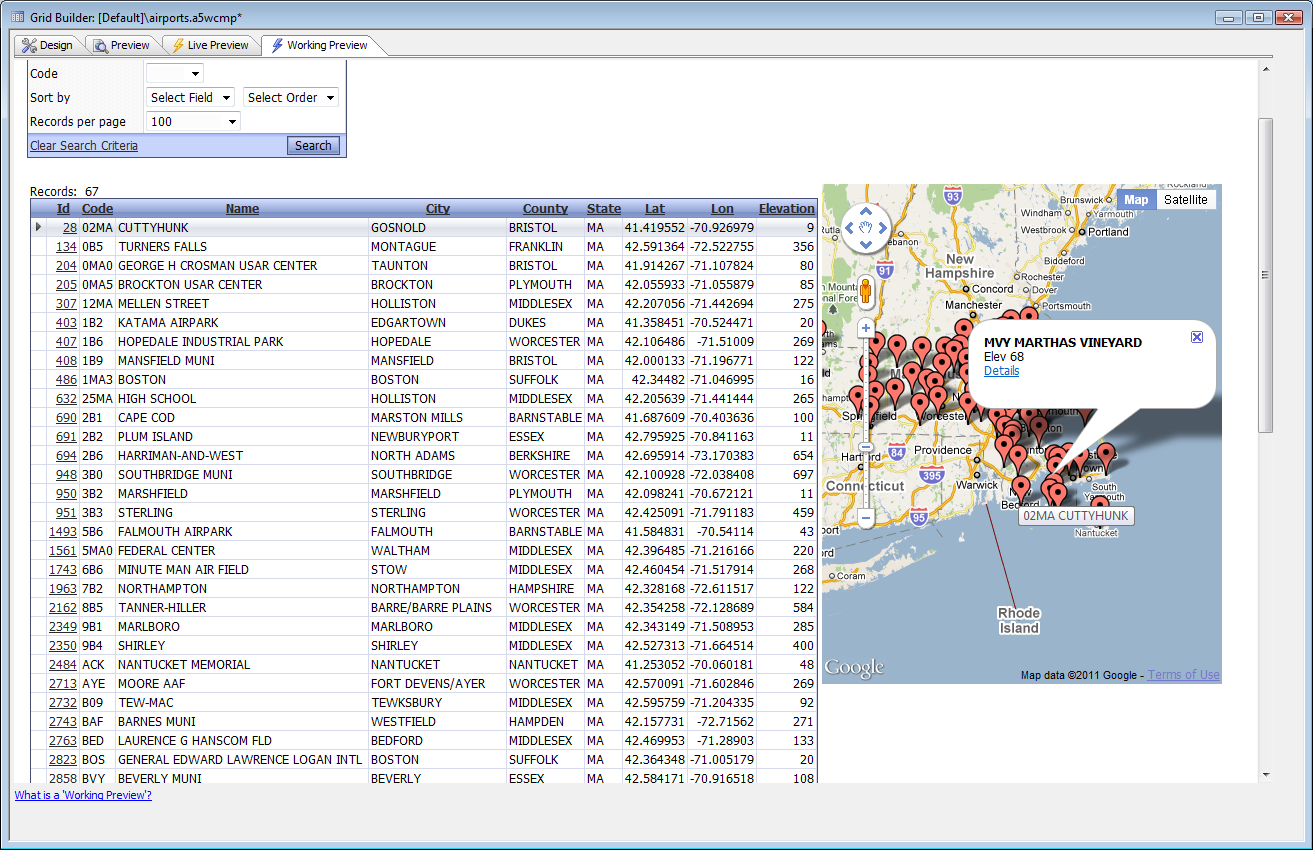Select the Map view button
Screen dimensions: 1313x850
click(1136, 199)
